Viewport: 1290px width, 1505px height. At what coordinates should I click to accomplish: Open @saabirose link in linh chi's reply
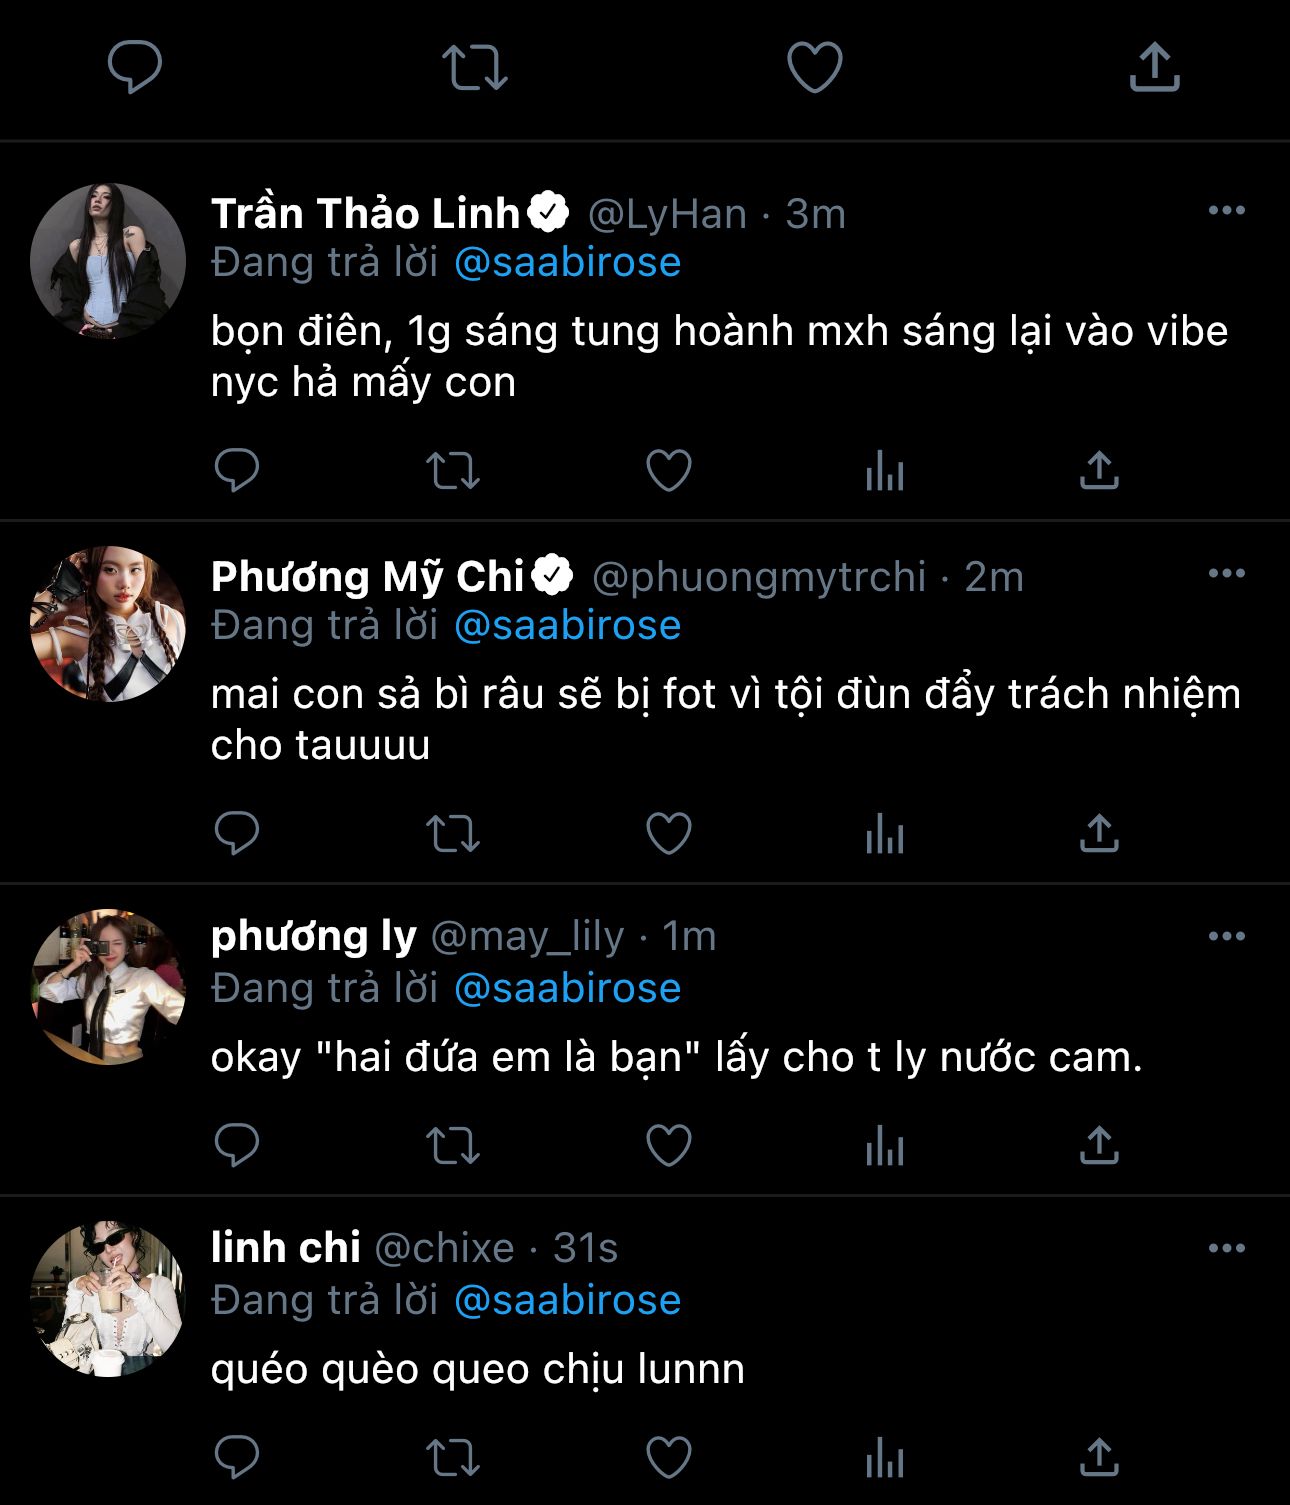[x=567, y=1301]
